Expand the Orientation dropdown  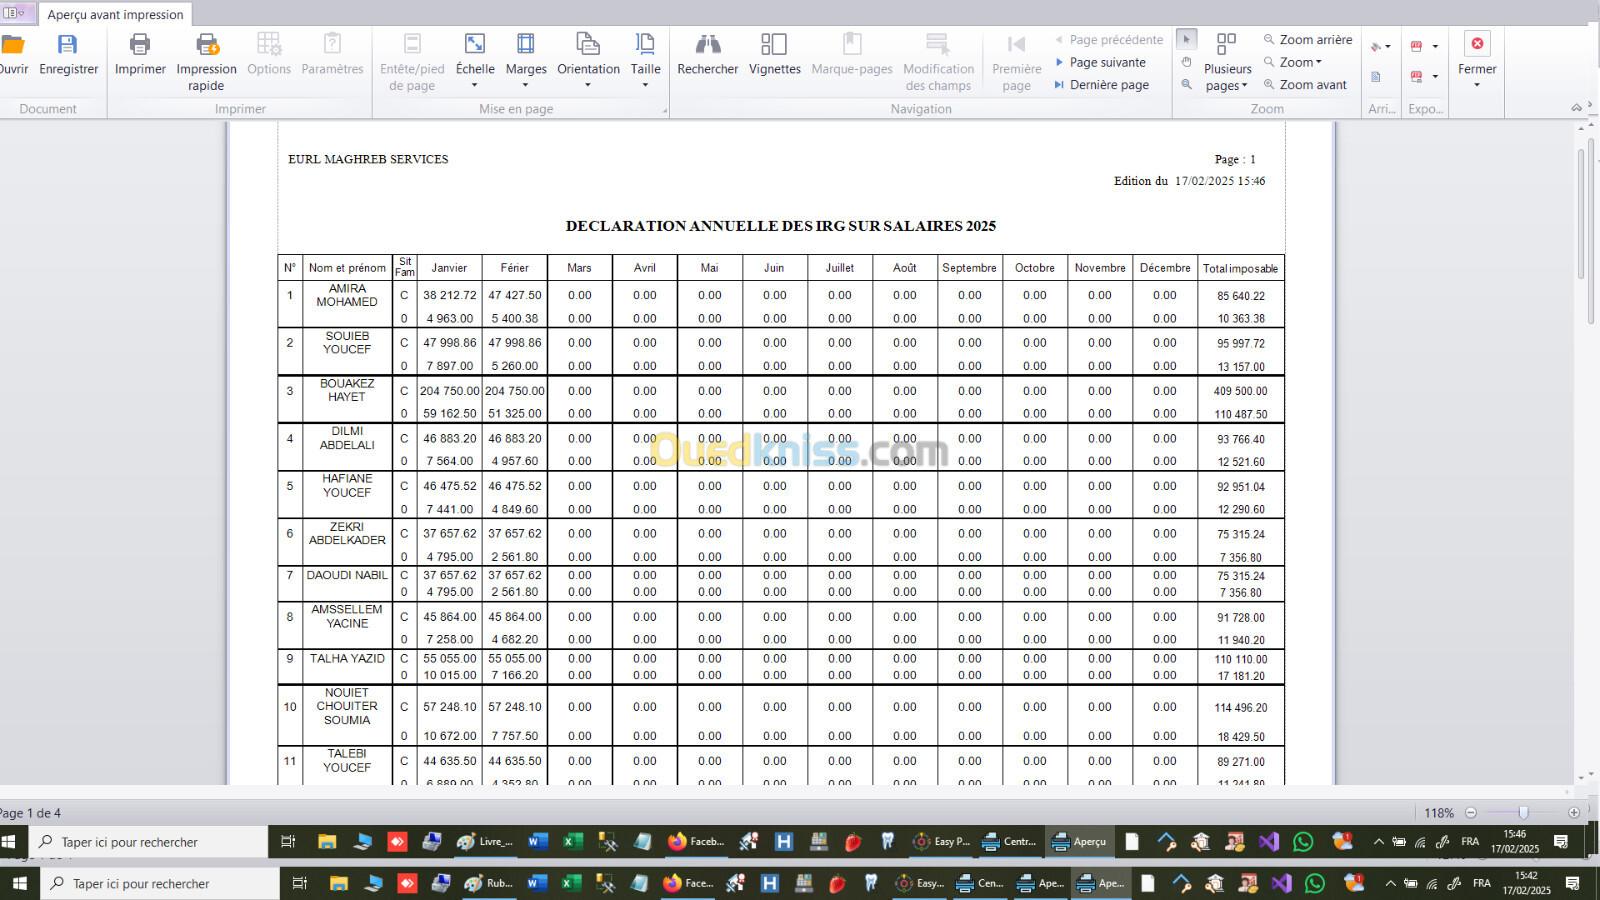pos(588,85)
